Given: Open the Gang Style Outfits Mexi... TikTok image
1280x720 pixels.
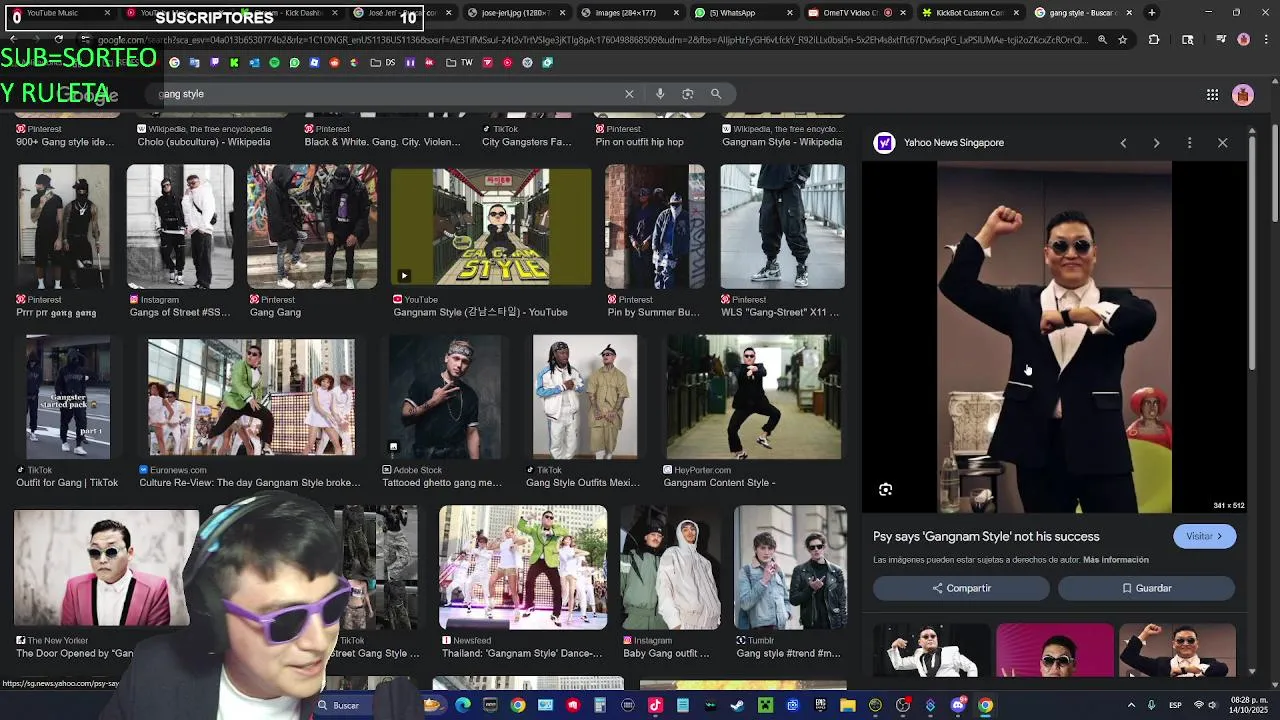Looking at the screenshot, I should pos(585,398).
